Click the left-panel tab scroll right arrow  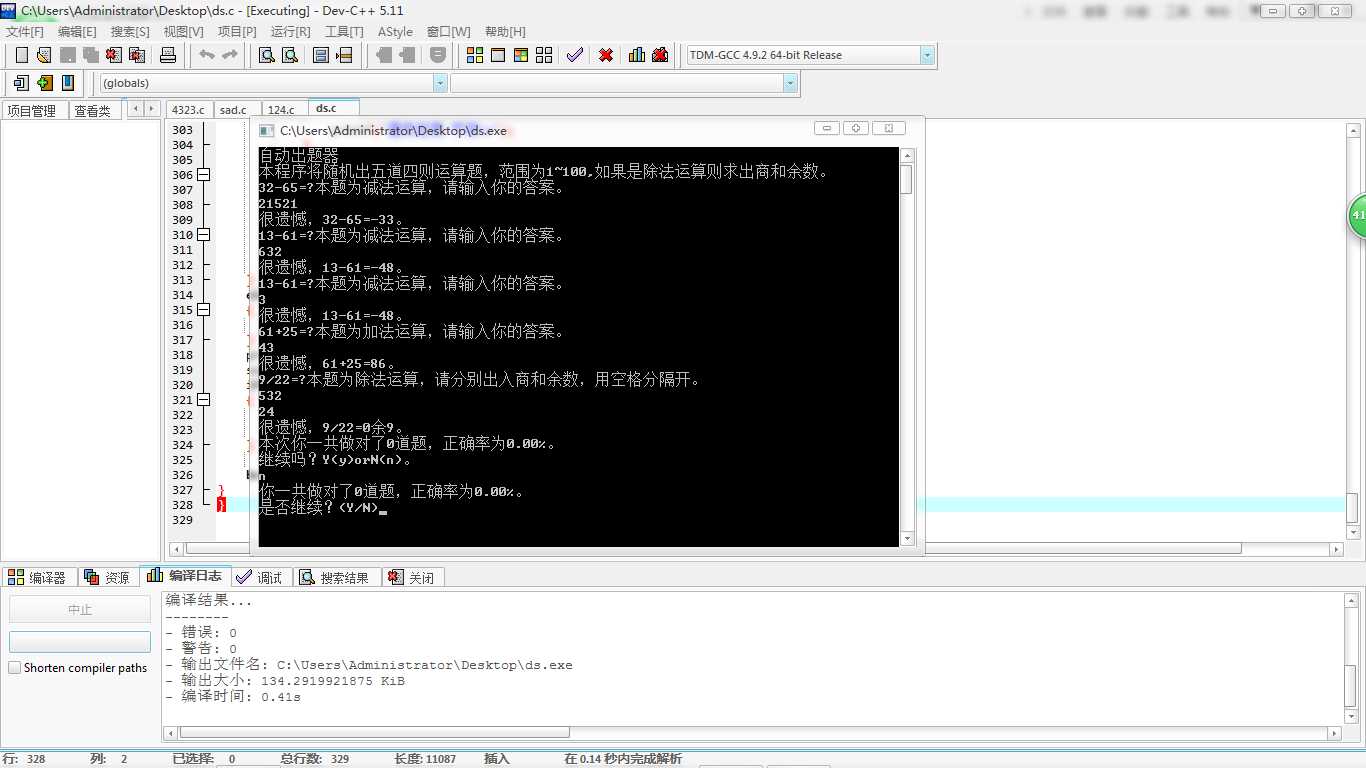click(152, 109)
